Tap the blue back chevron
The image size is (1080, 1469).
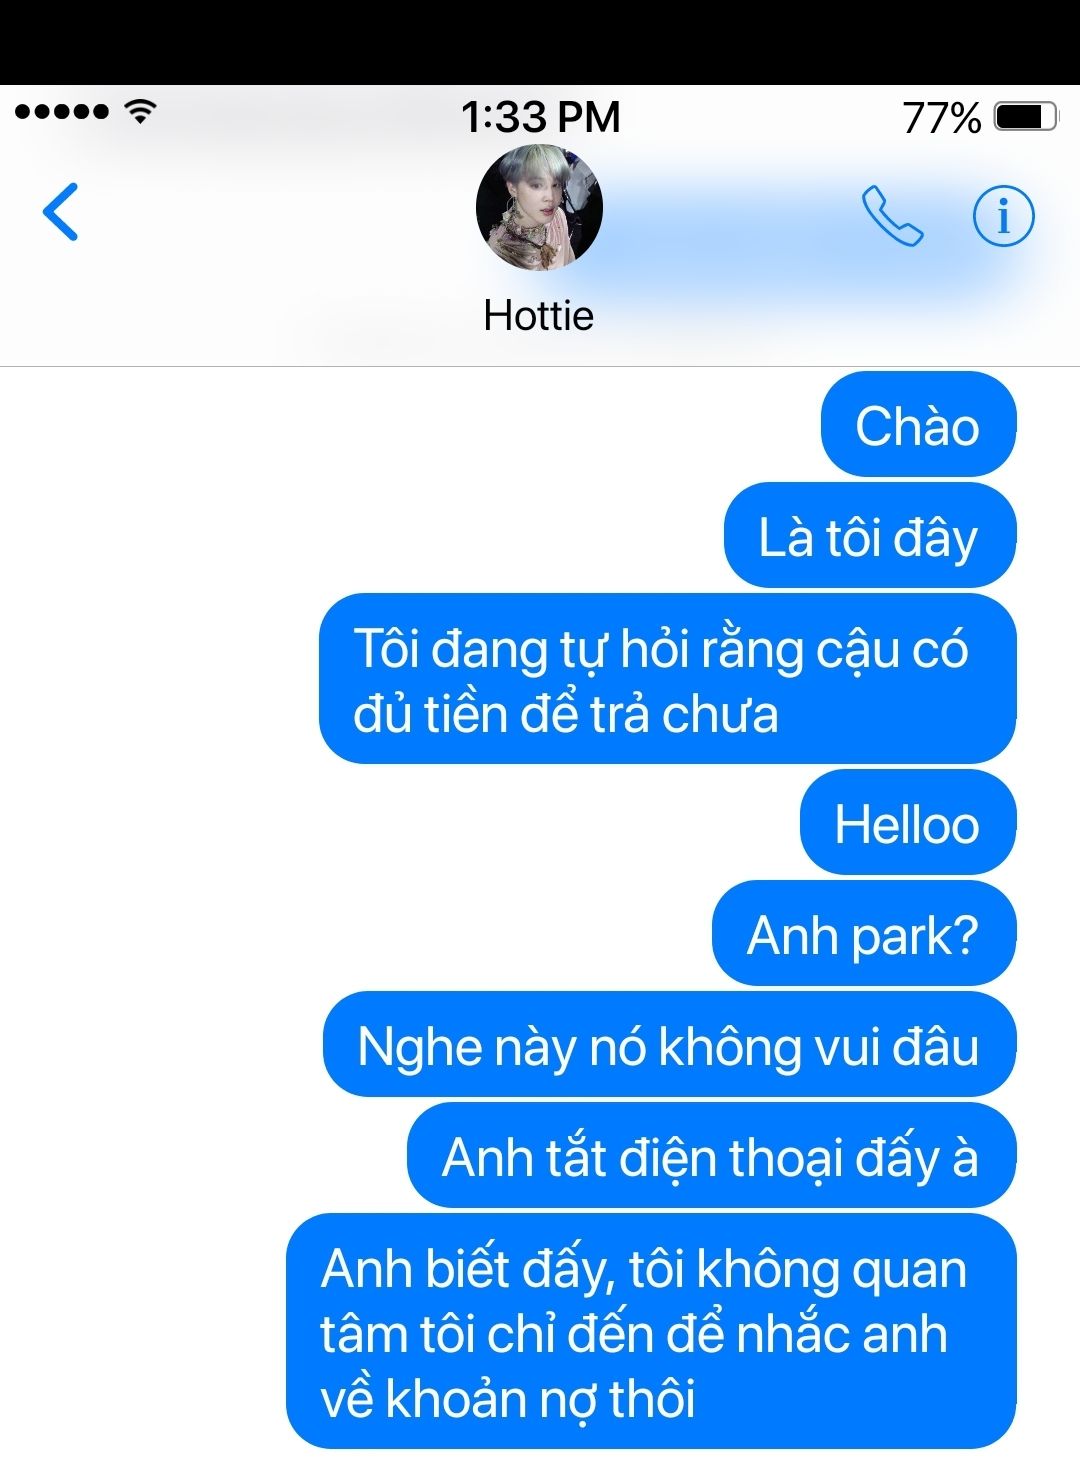coord(61,212)
